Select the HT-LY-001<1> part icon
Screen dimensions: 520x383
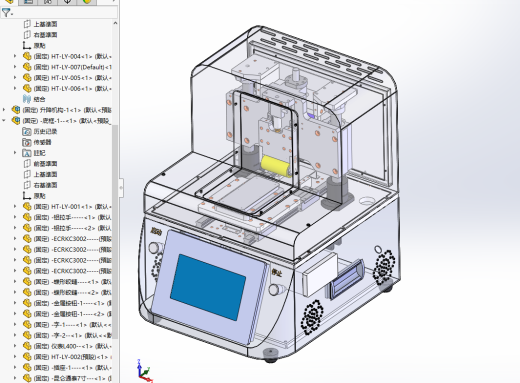(27, 207)
